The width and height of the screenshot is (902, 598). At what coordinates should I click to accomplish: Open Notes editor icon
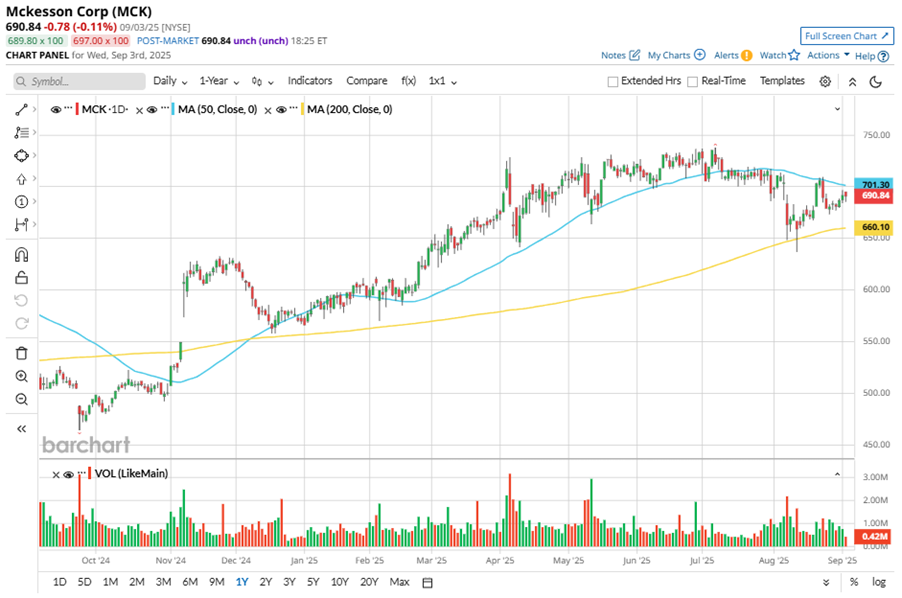[x=635, y=55]
